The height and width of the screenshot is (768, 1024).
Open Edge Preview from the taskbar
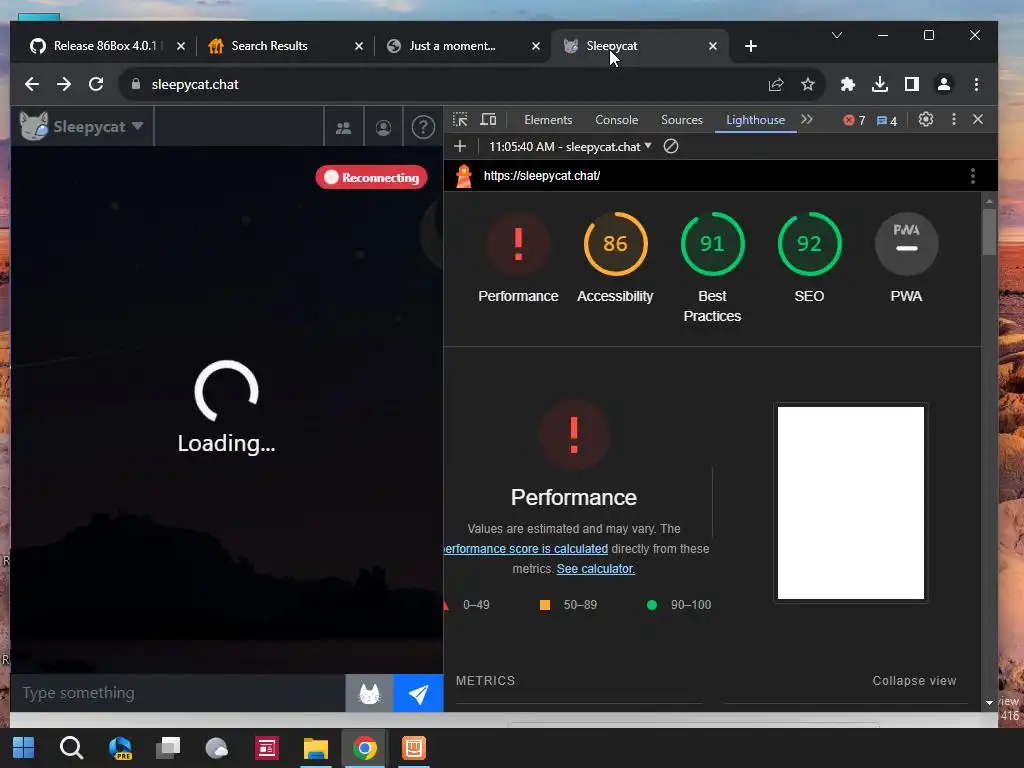pos(120,748)
